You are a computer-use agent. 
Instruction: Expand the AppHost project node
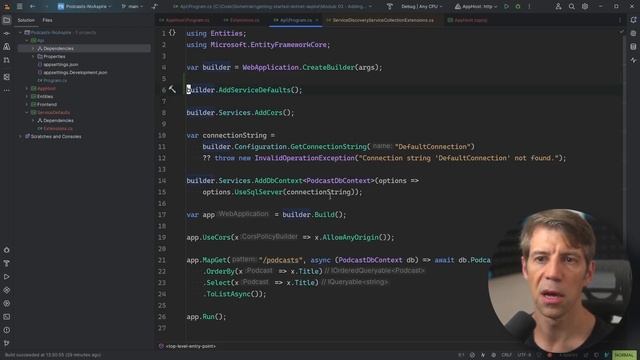(x=27, y=88)
